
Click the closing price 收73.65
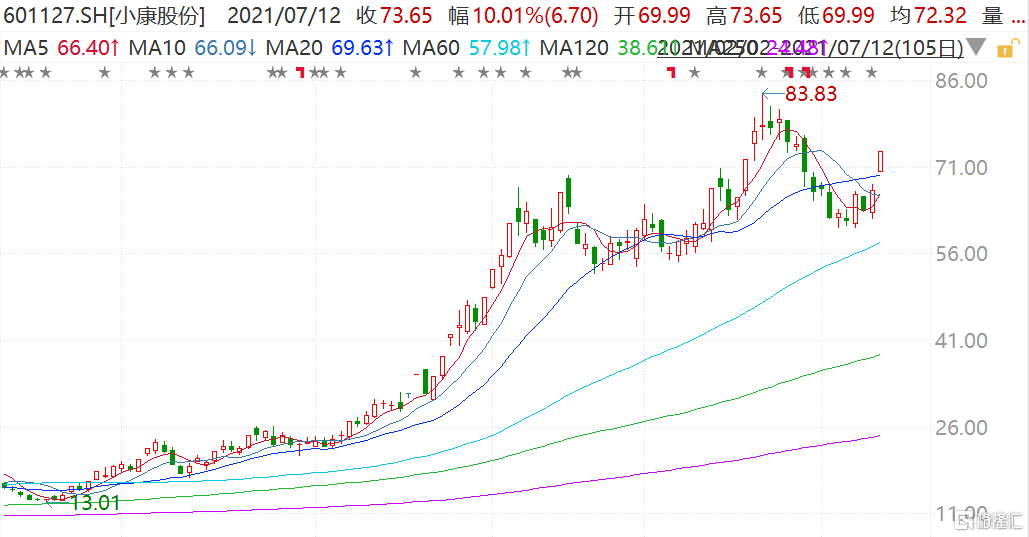point(394,15)
